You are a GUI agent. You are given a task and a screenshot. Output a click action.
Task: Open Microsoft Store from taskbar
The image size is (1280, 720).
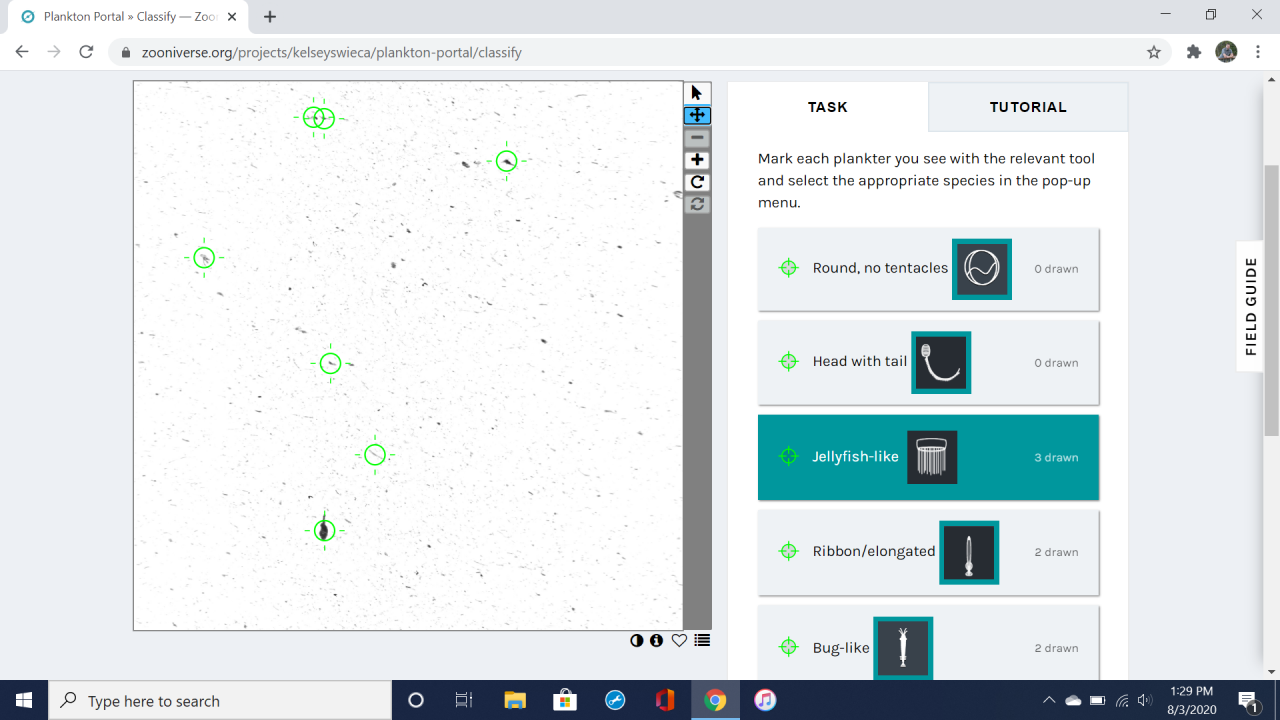pos(564,700)
